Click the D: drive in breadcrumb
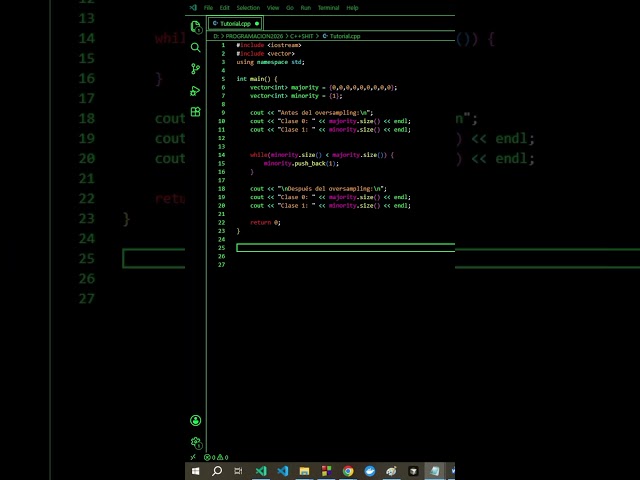640x480 pixels. point(216,36)
